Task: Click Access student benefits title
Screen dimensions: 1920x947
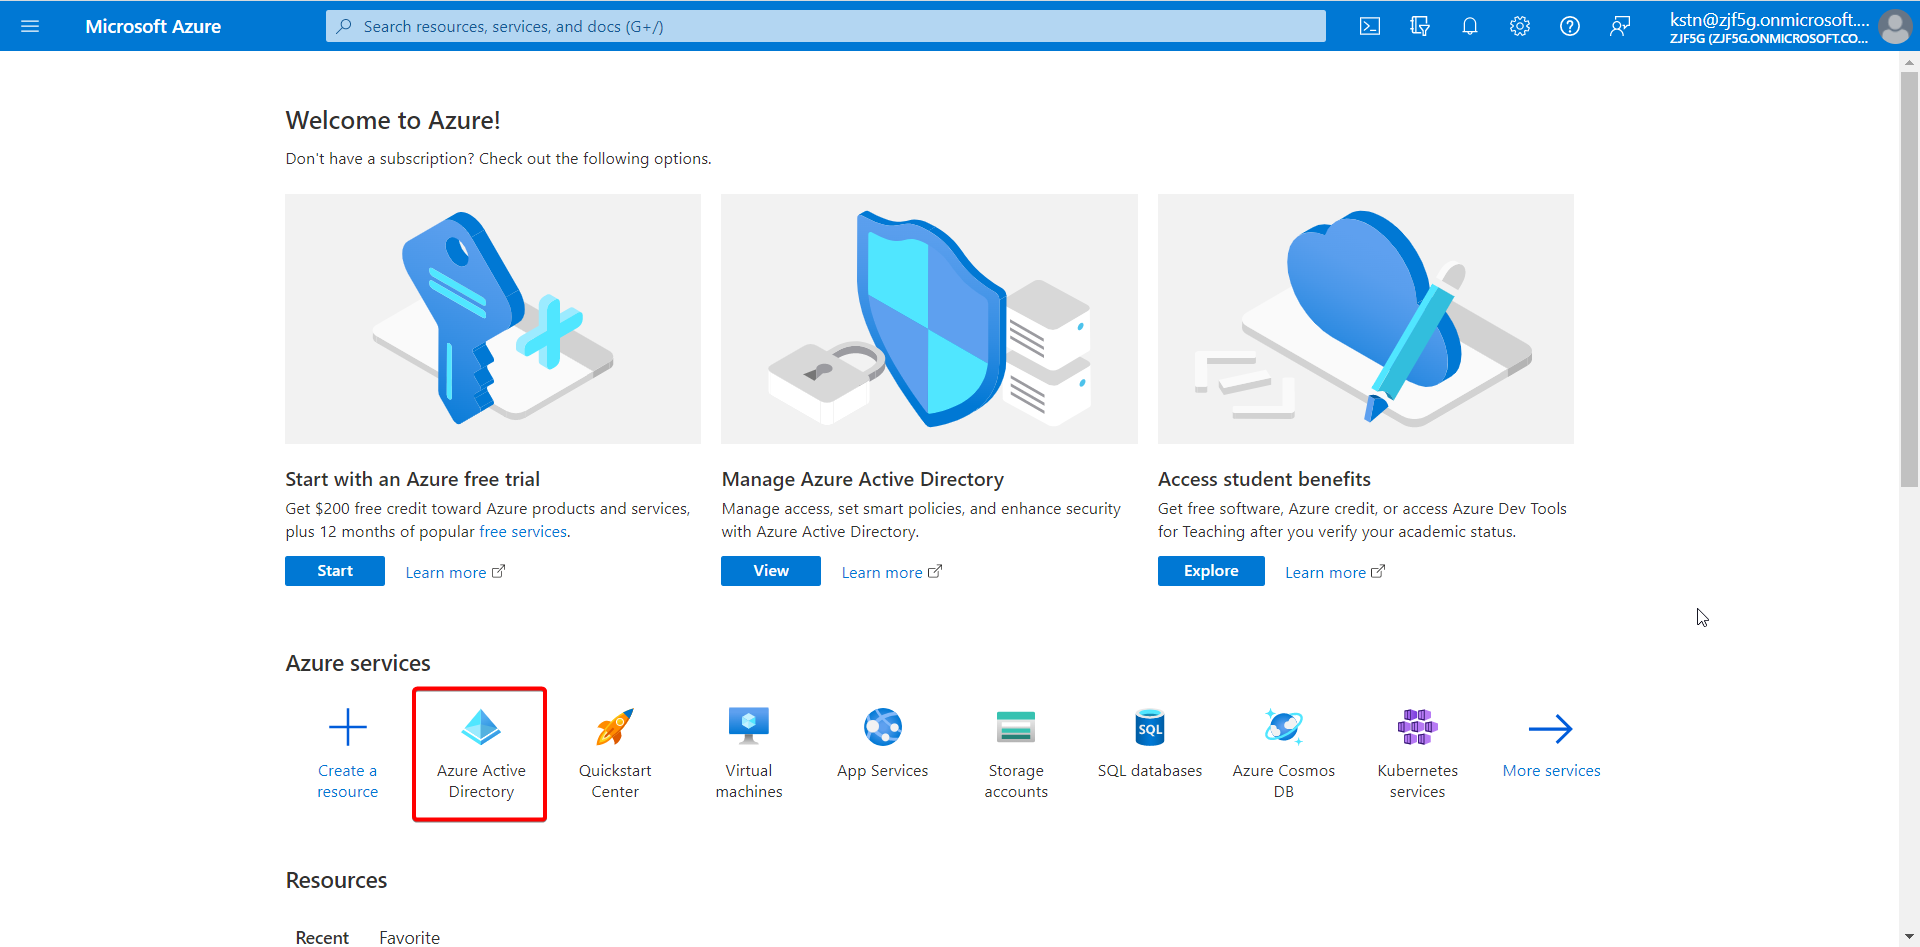Action: (1264, 479)
